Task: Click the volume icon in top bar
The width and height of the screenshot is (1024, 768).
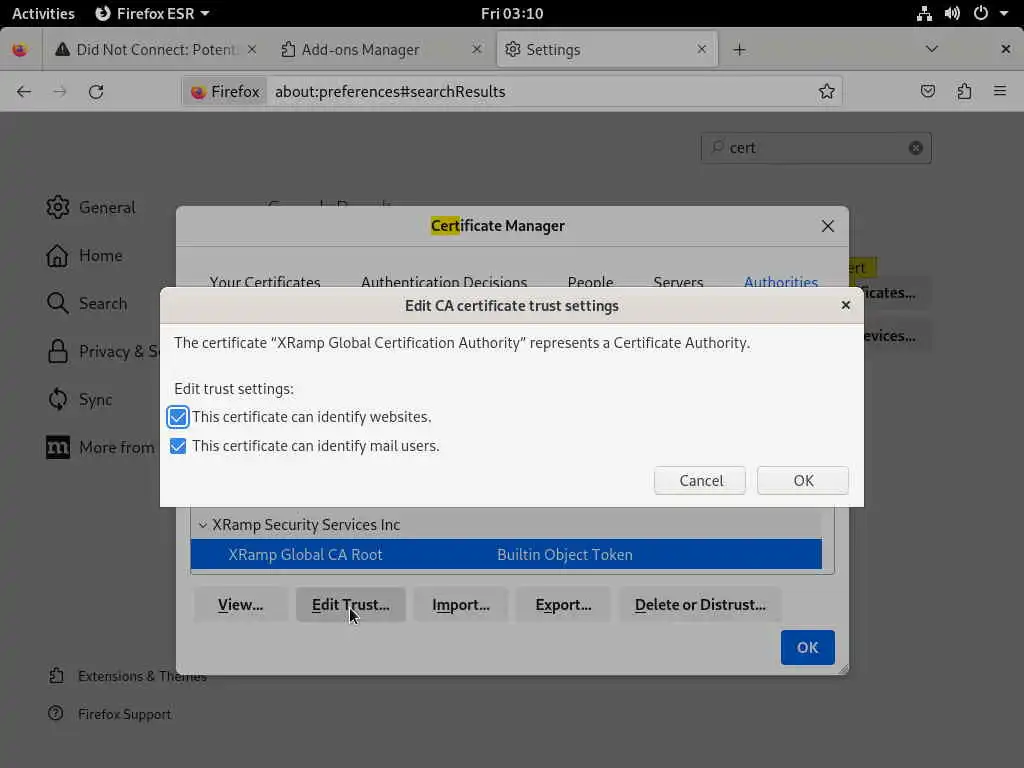Action: 952,13
